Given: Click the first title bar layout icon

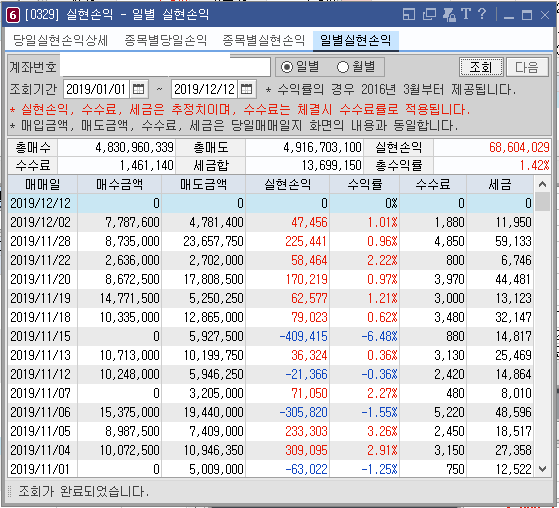Looking at the screenshot, I should click(x=409, y=15).
